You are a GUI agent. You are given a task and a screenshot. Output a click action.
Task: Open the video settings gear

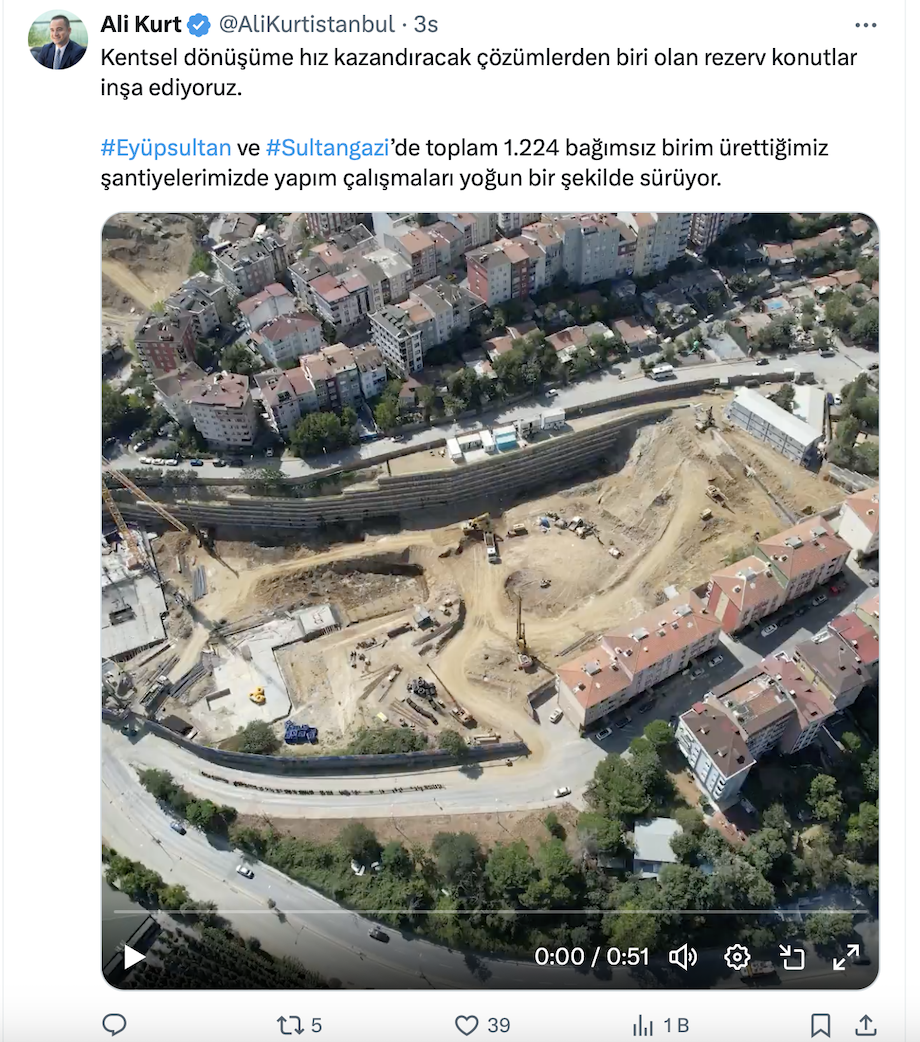737,957
